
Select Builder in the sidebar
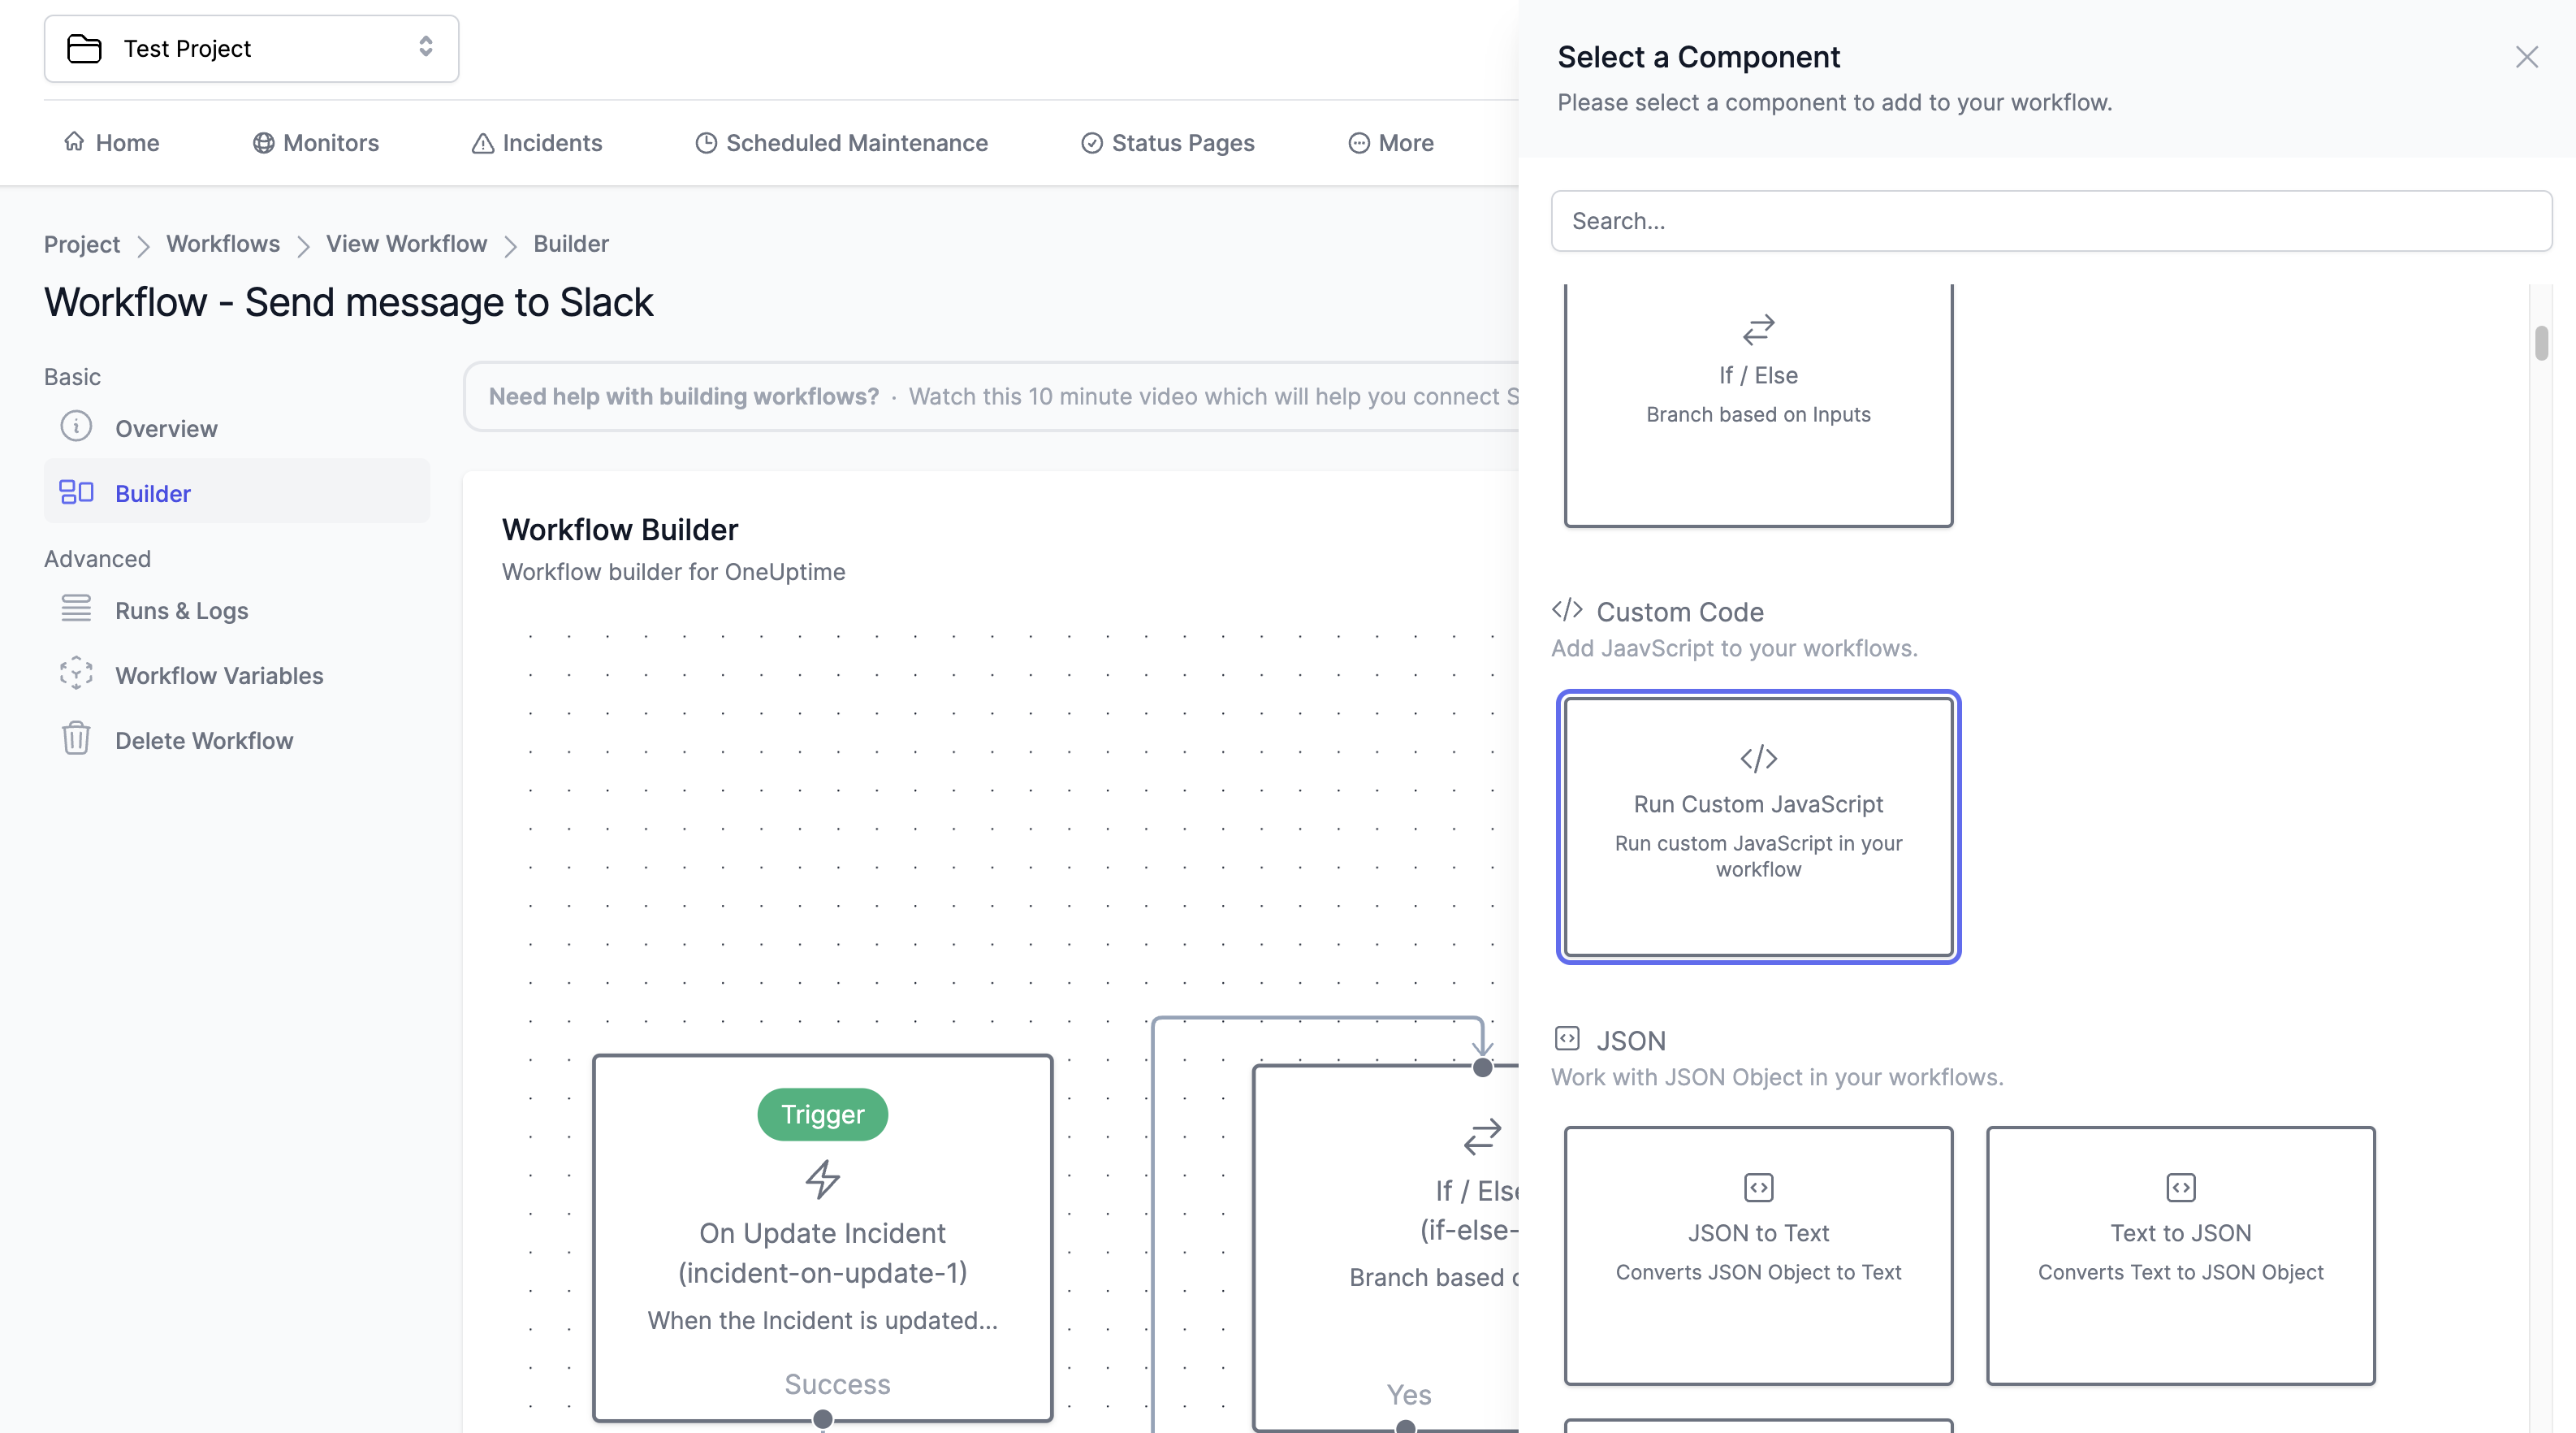(237, 492)
